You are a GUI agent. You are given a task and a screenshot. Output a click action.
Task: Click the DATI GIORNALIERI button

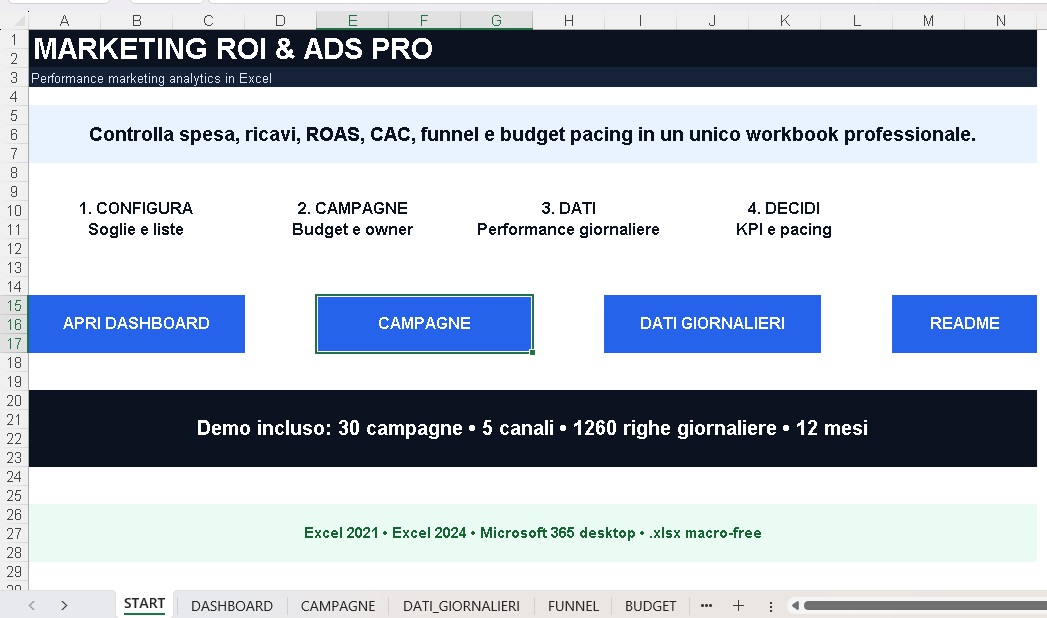(x=712, y=324)
